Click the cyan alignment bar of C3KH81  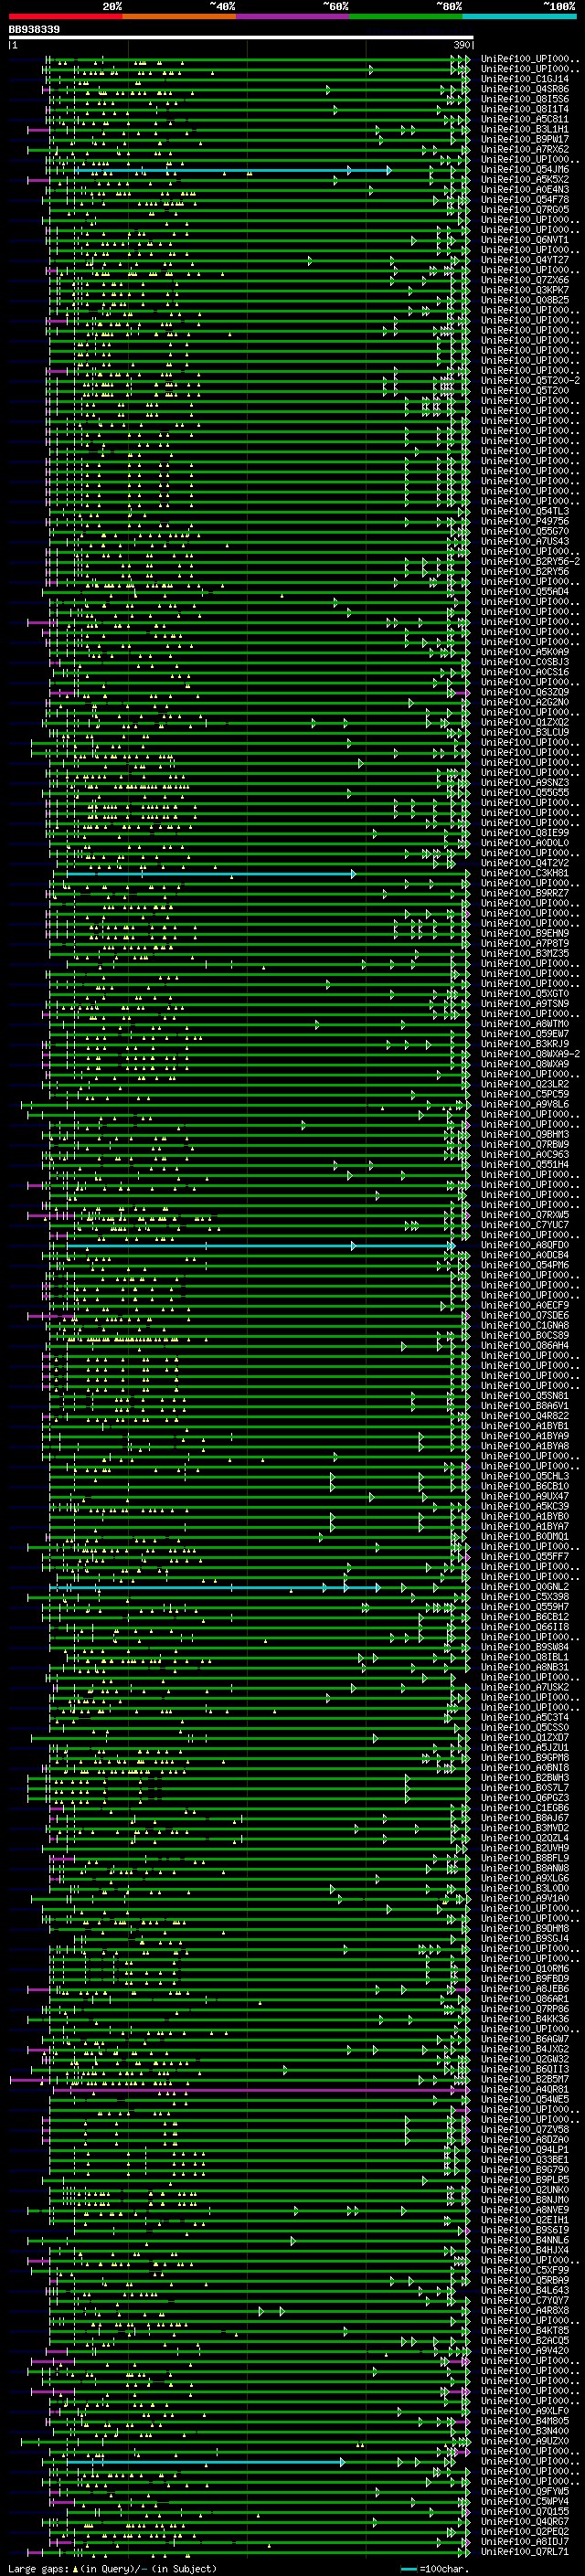211,874
